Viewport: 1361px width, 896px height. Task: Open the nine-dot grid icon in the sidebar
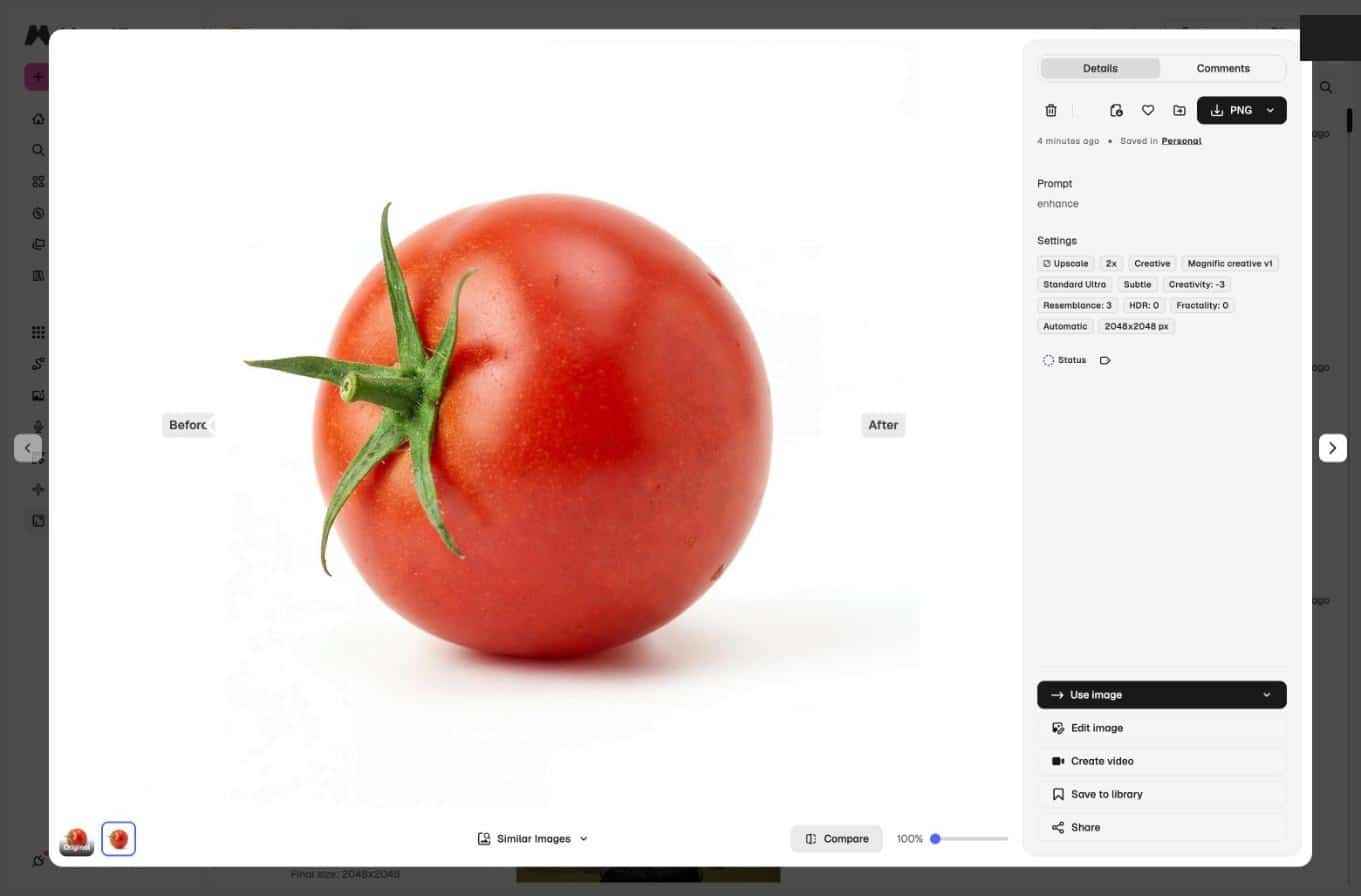(38, 333)
